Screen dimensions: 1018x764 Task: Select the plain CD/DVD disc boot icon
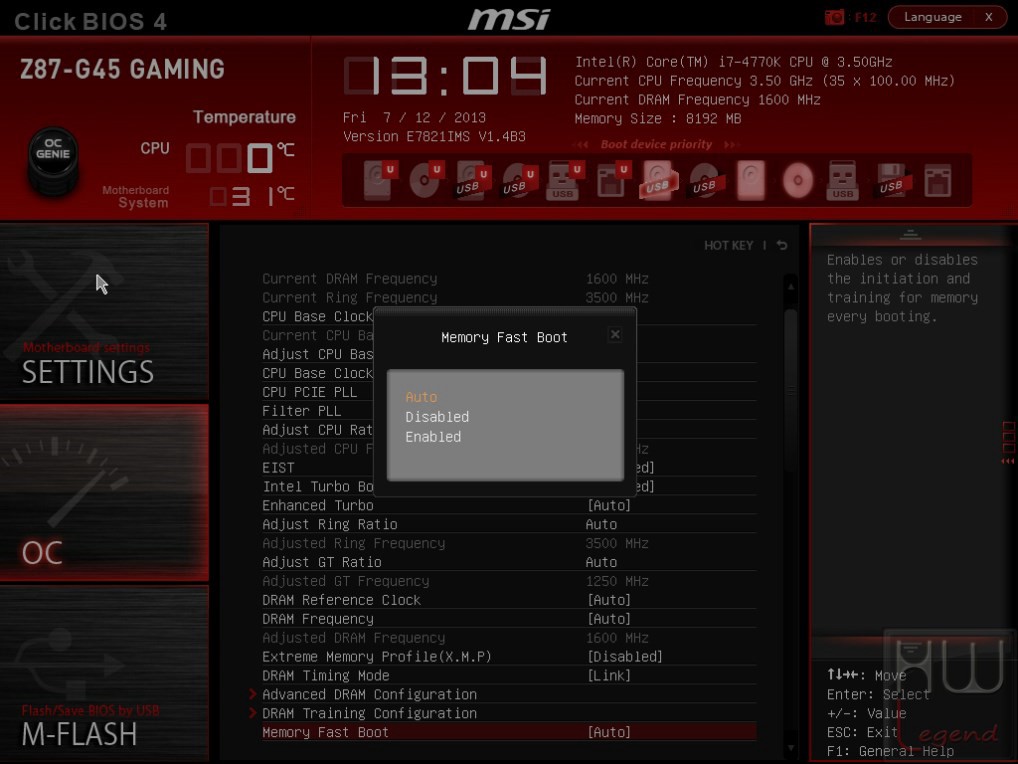pos(798,180)
